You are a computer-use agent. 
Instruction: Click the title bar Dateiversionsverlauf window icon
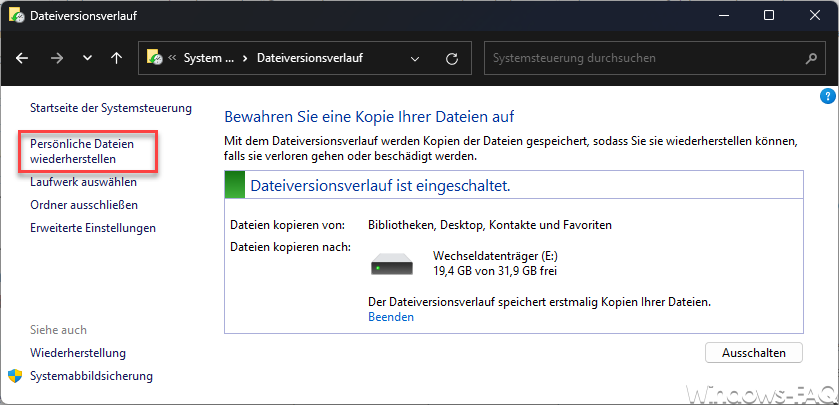[x=17, y=16]
